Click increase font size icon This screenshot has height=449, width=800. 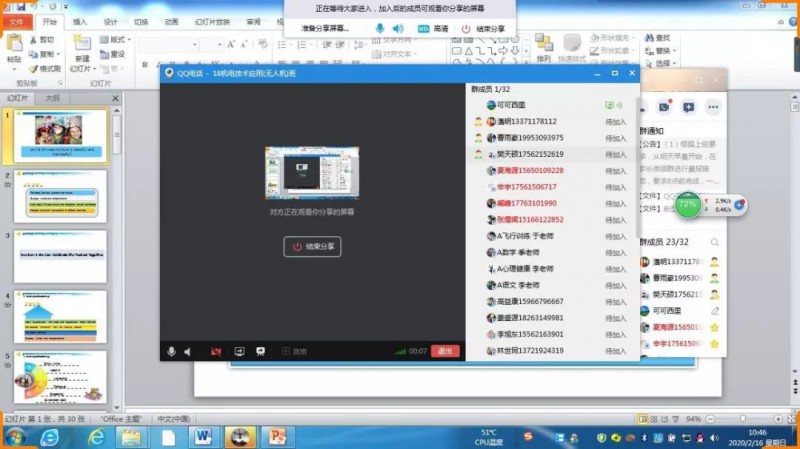[x=231, y=45]
